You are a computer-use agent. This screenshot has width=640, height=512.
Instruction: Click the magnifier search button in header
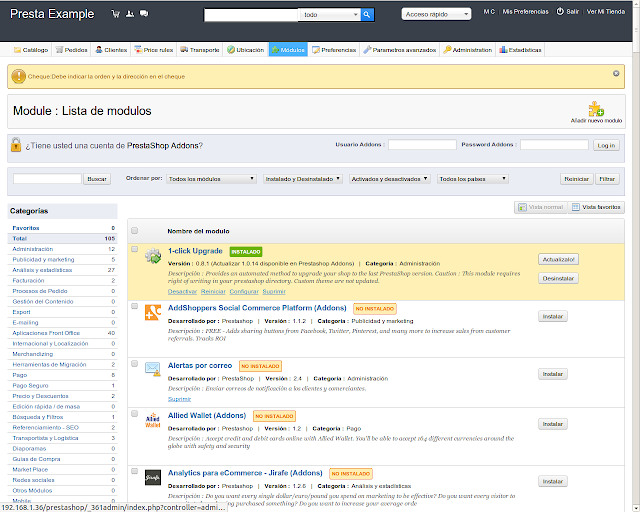pos(367,15)
